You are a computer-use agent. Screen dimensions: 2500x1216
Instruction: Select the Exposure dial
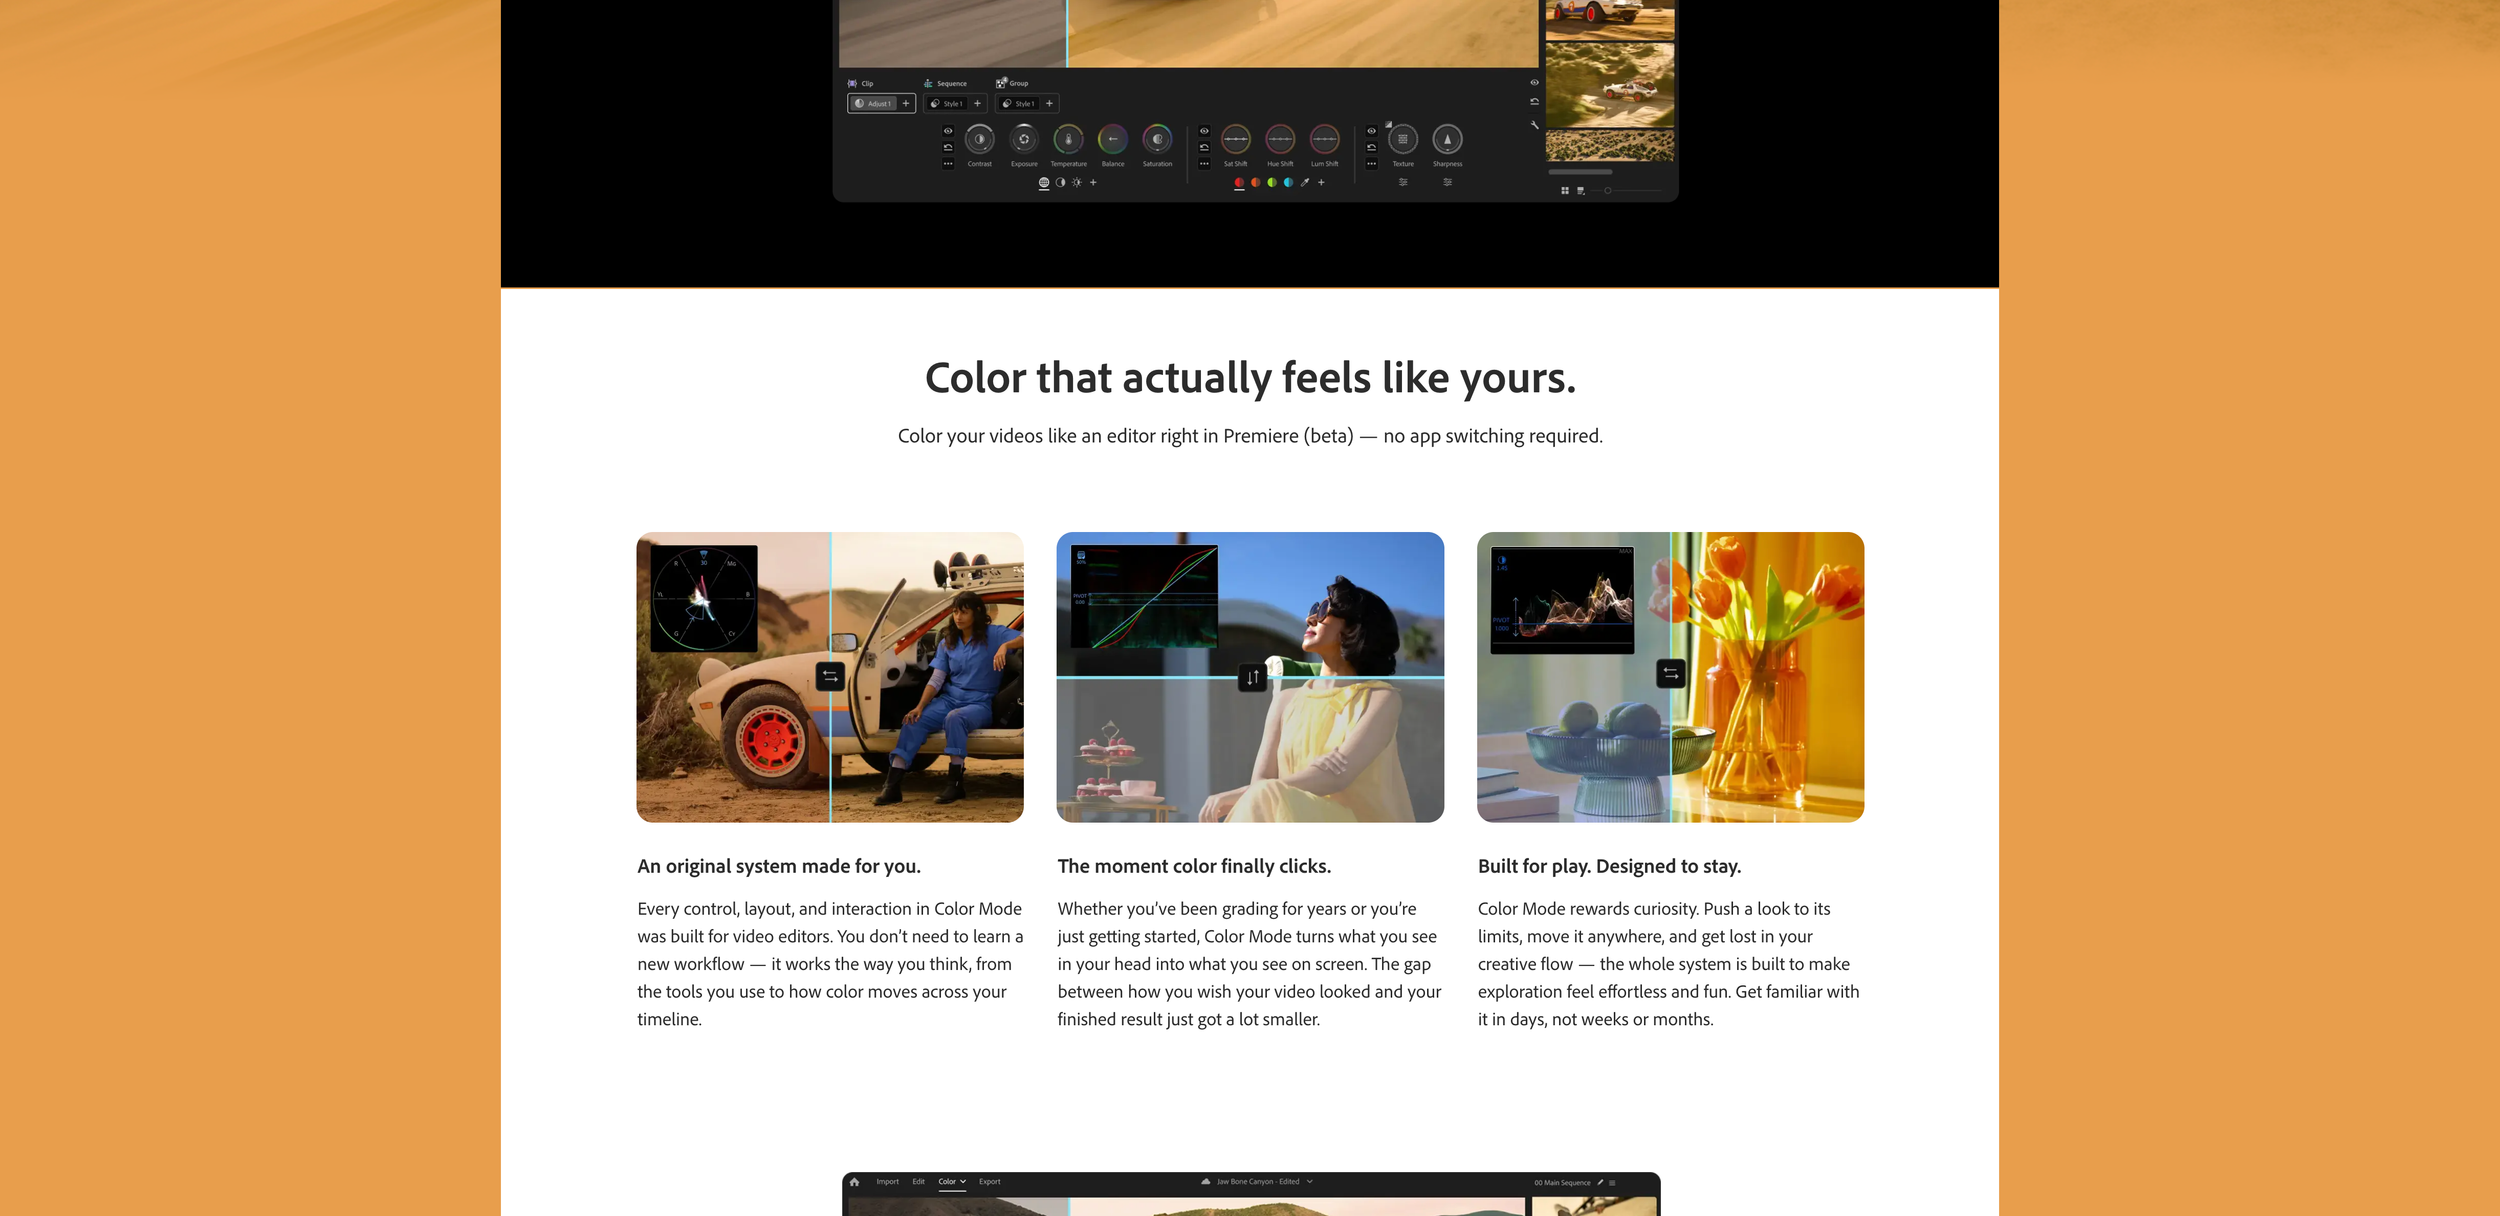point(1023,139)
